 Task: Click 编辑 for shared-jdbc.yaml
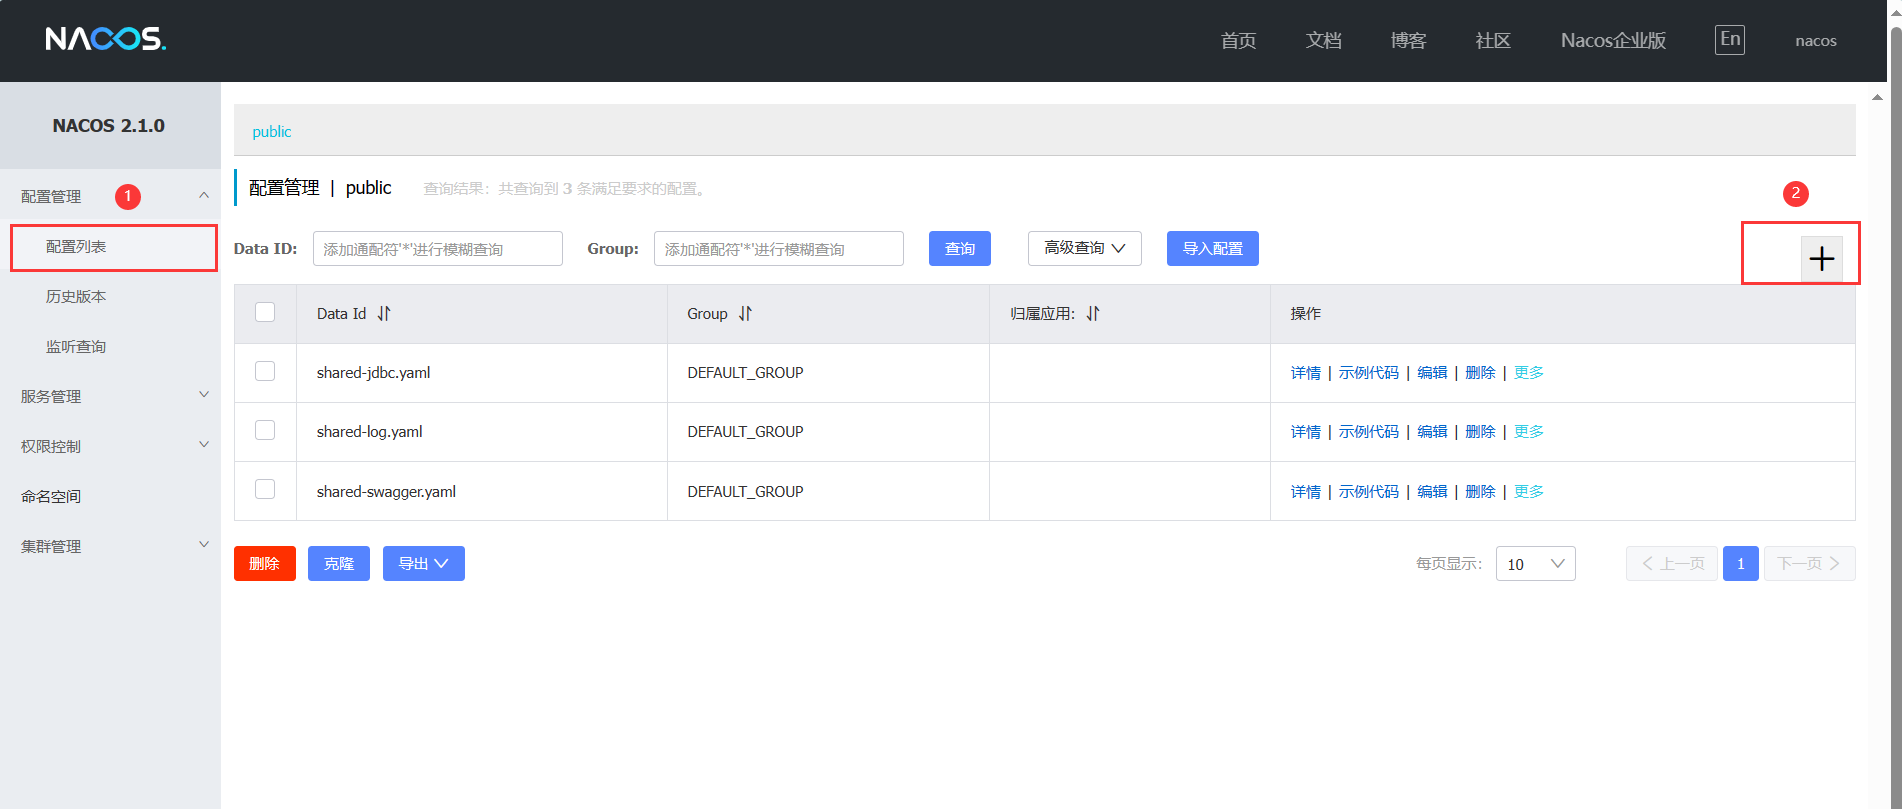coord(1432,373)
